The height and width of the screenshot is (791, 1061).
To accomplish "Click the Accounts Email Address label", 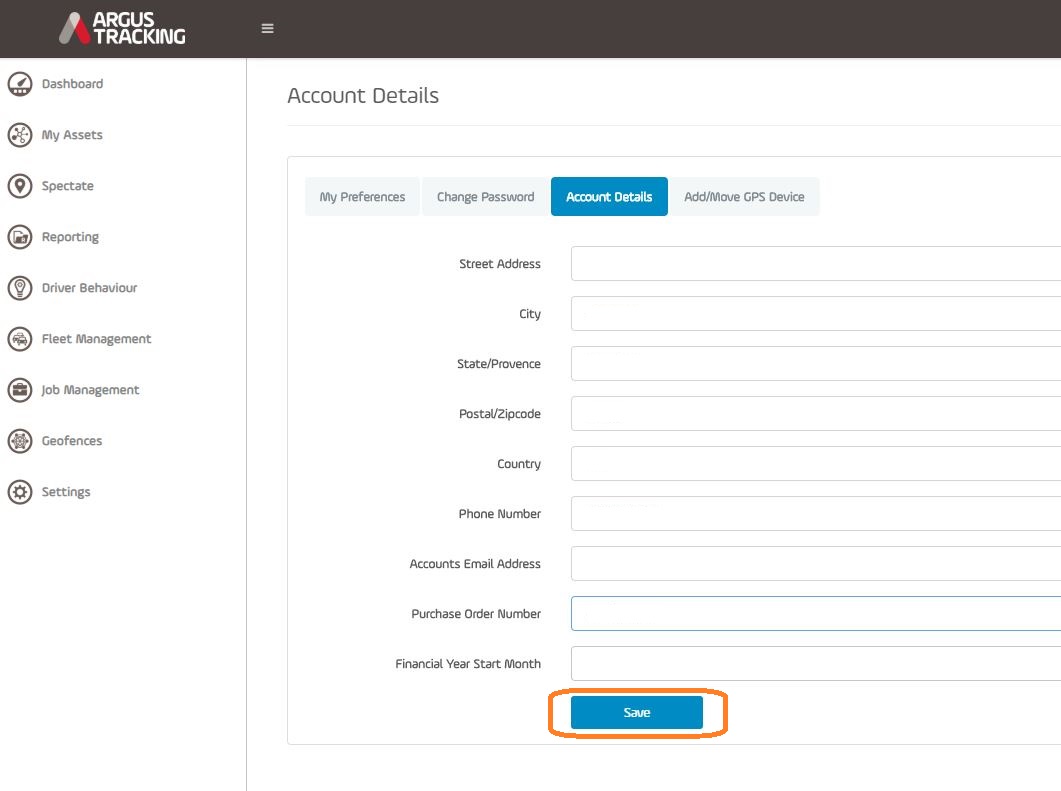I will 475,564.
